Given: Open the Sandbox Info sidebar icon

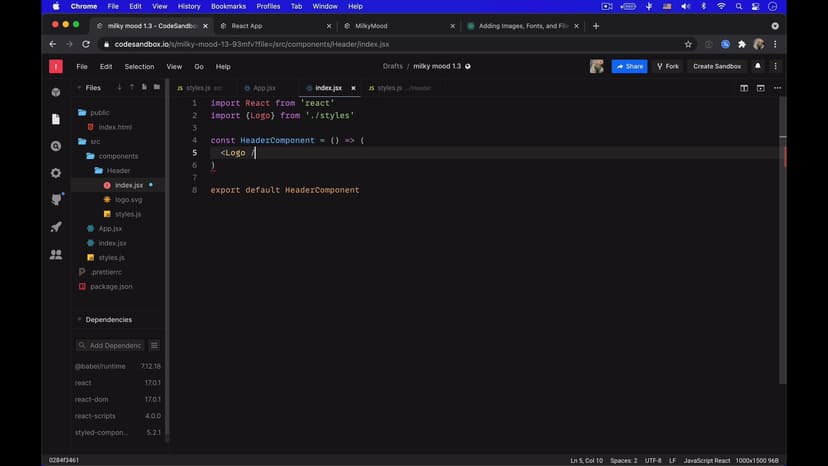Looking at the screenshot, I should click(x=56, y=92).
